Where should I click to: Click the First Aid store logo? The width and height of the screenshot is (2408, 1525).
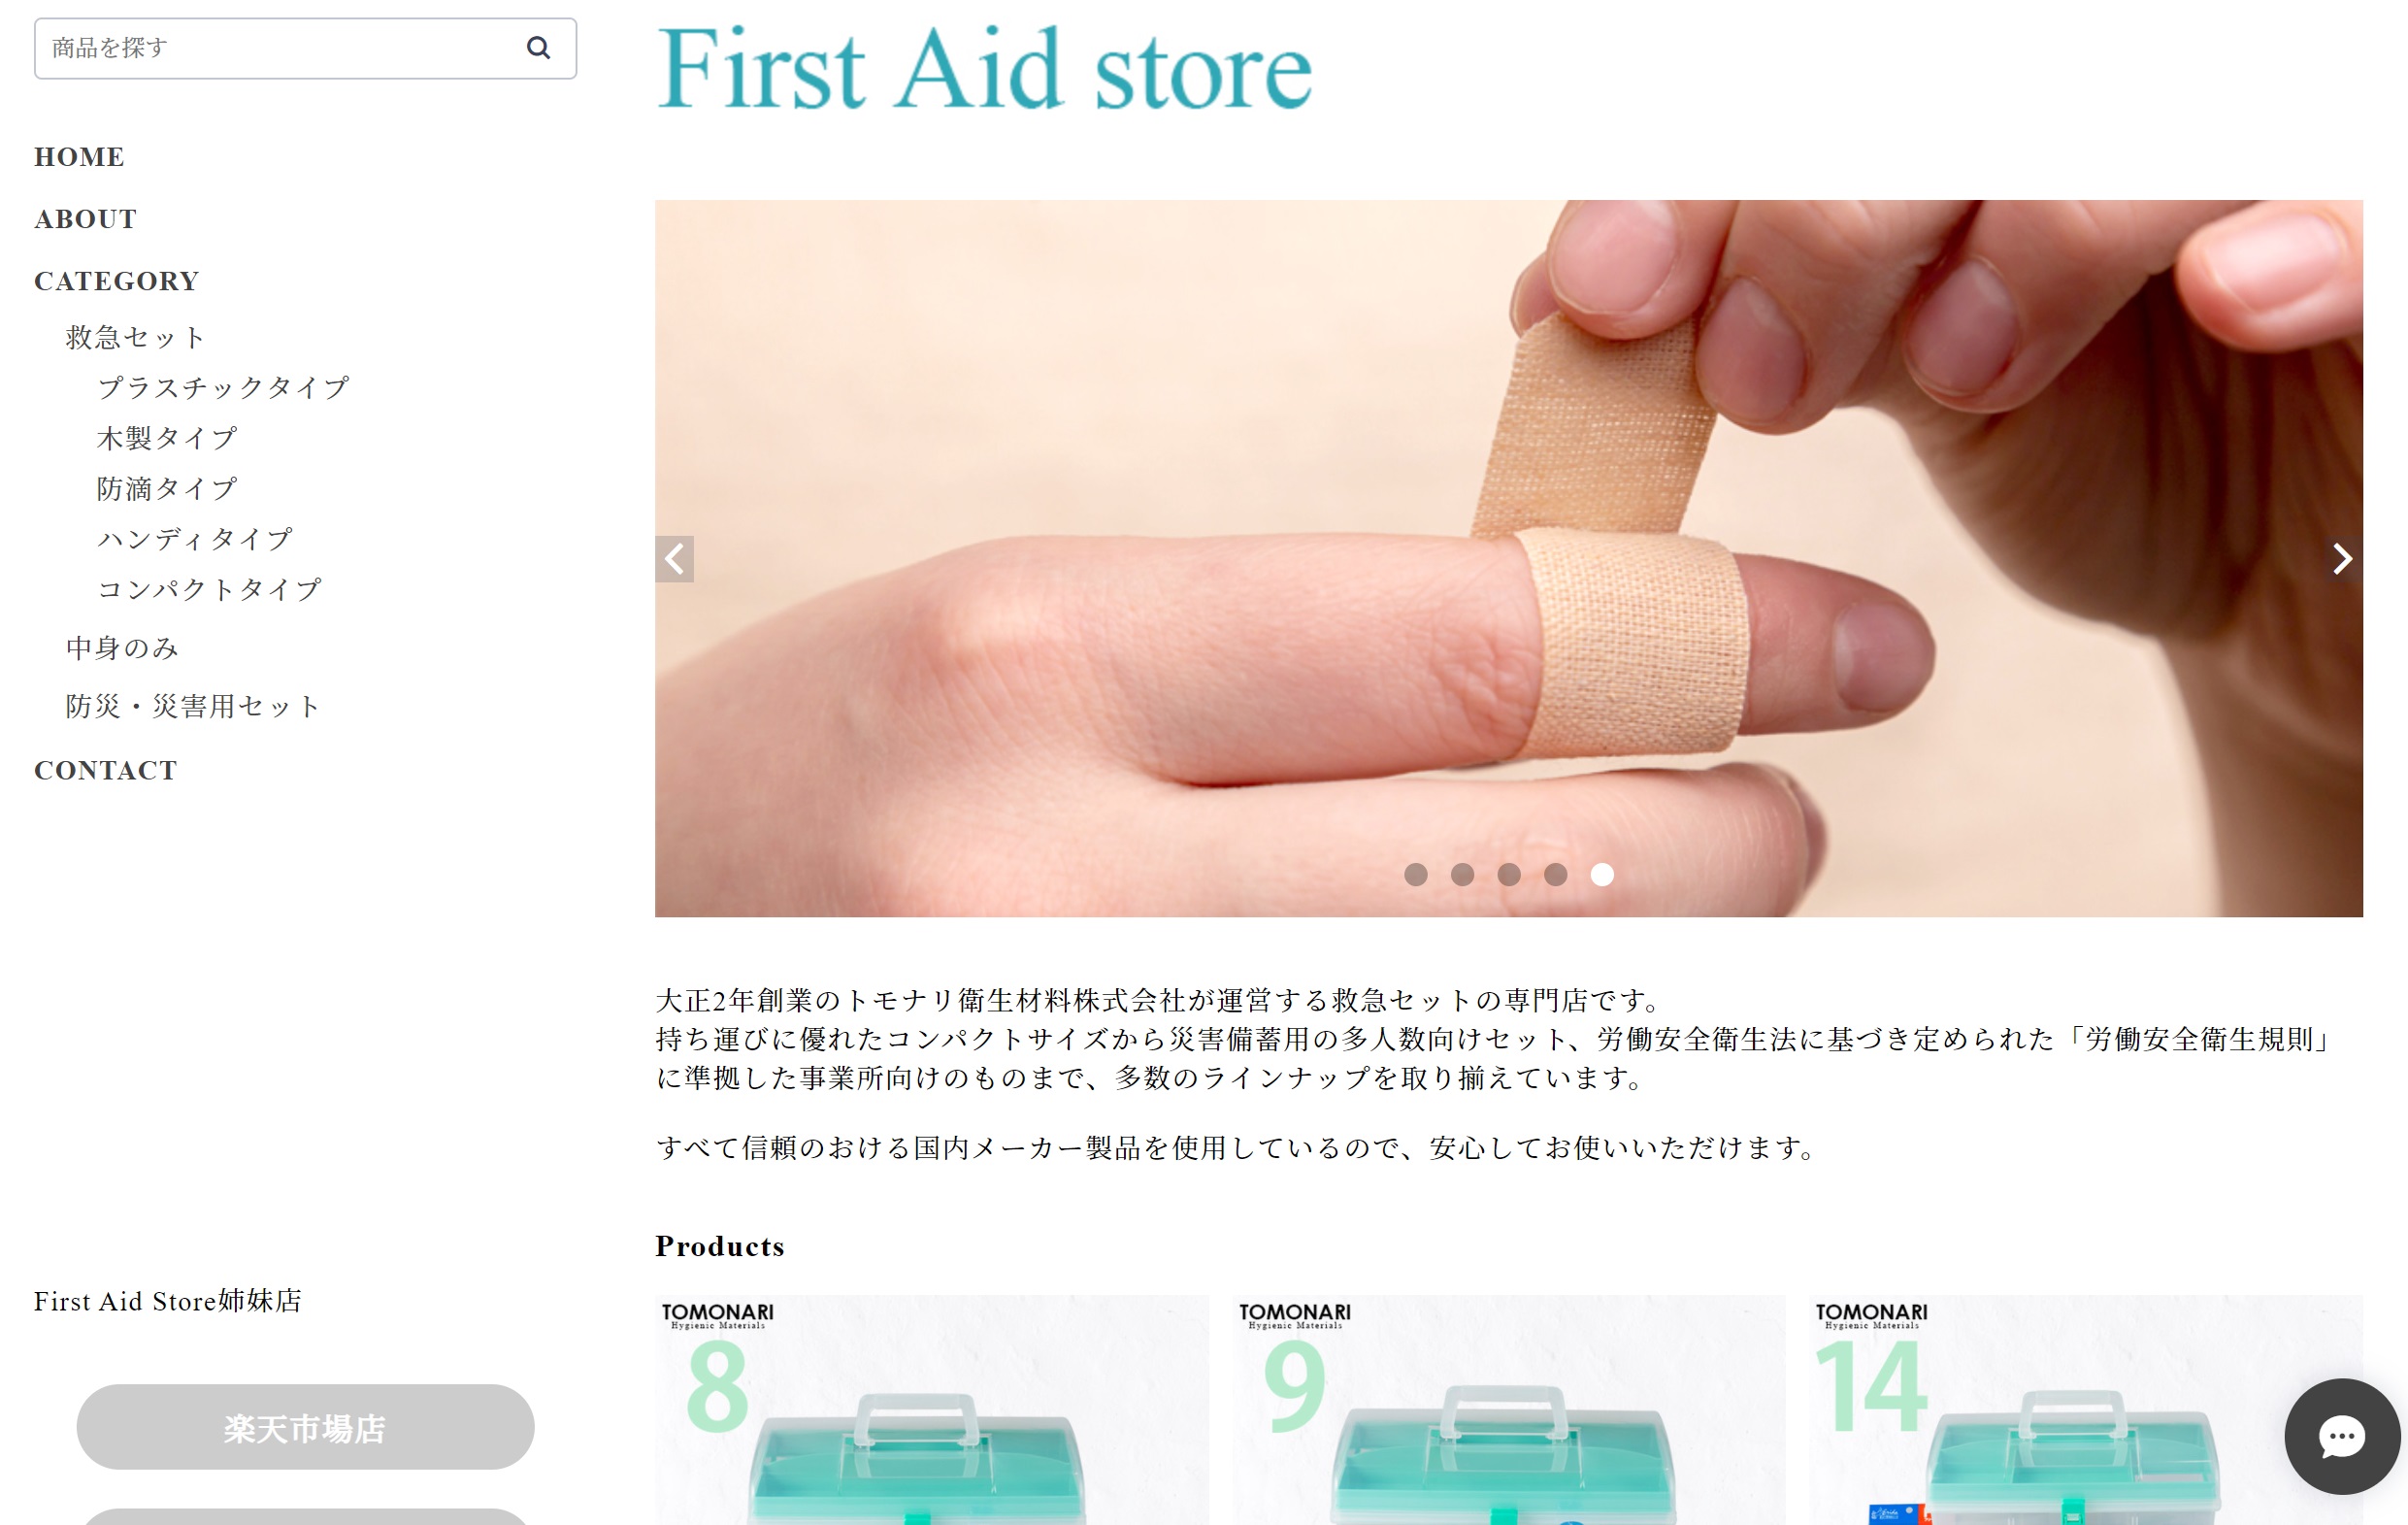click(x=984, y=68)
